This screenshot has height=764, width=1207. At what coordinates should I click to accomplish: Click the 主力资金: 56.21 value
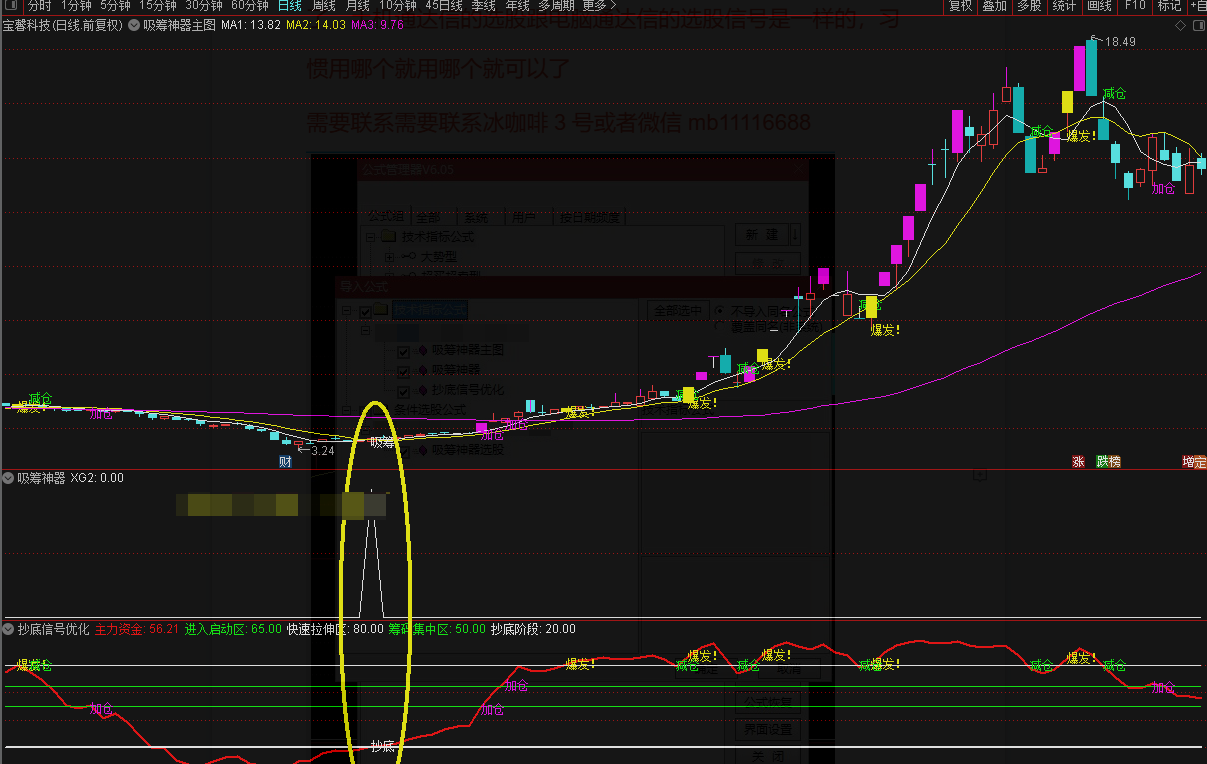137,629
